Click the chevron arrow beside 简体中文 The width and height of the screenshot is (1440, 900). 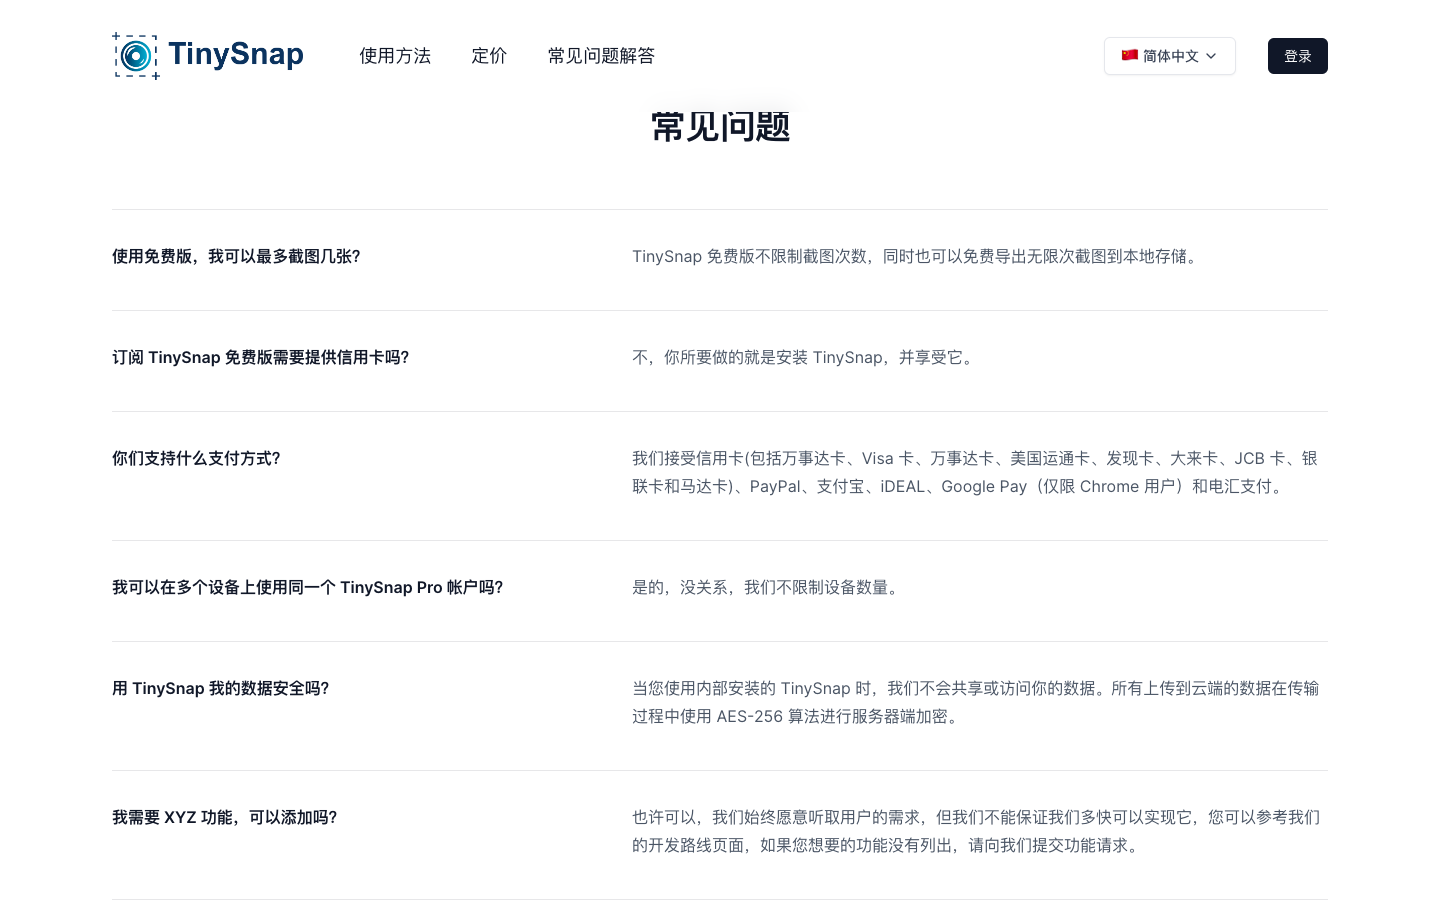(1210, 56)
